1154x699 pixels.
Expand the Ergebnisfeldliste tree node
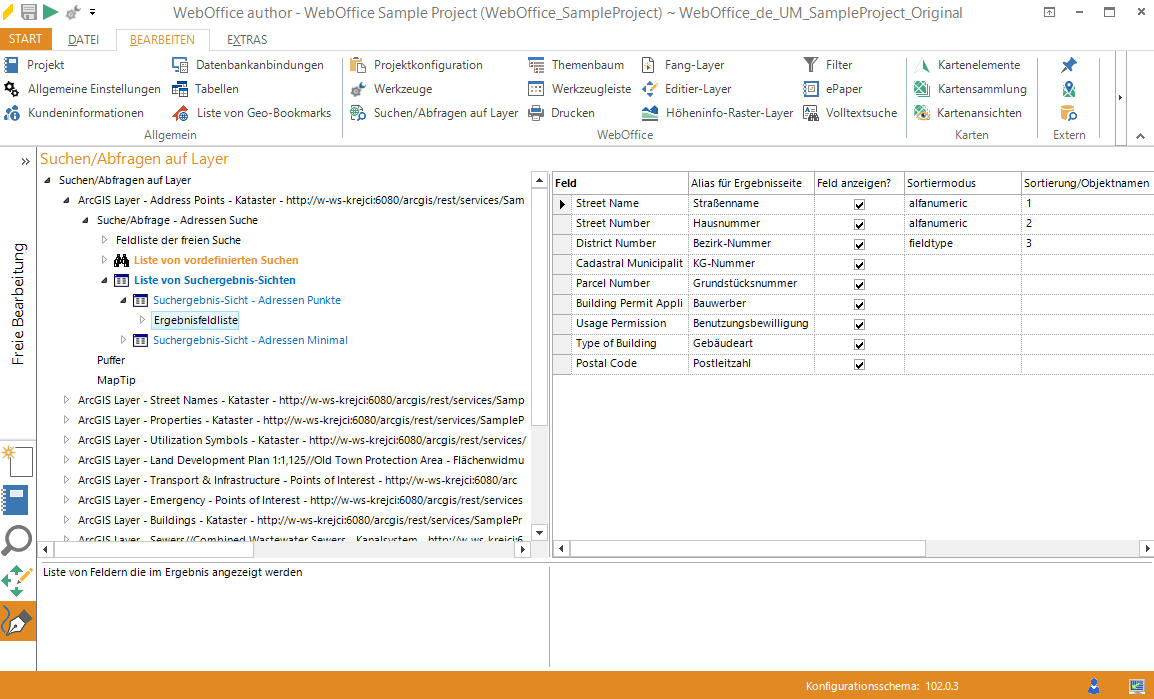coord(142,320)
